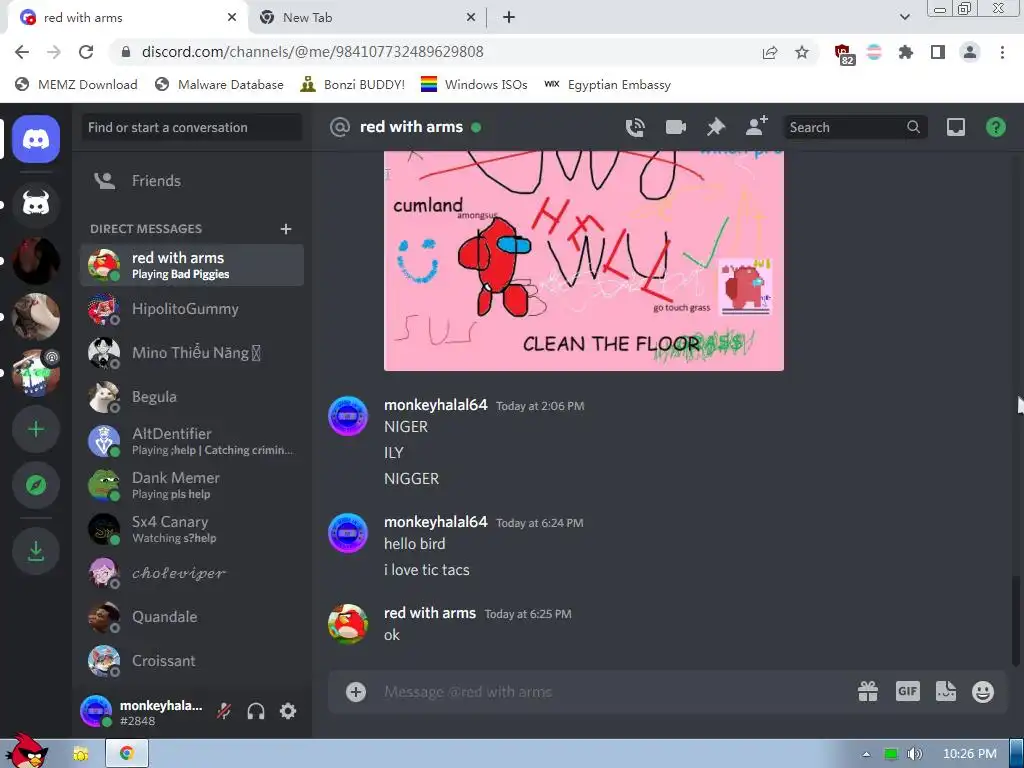Explore public servers compass icon
This screenshot has width=1024, height=768.
[36, 485]
